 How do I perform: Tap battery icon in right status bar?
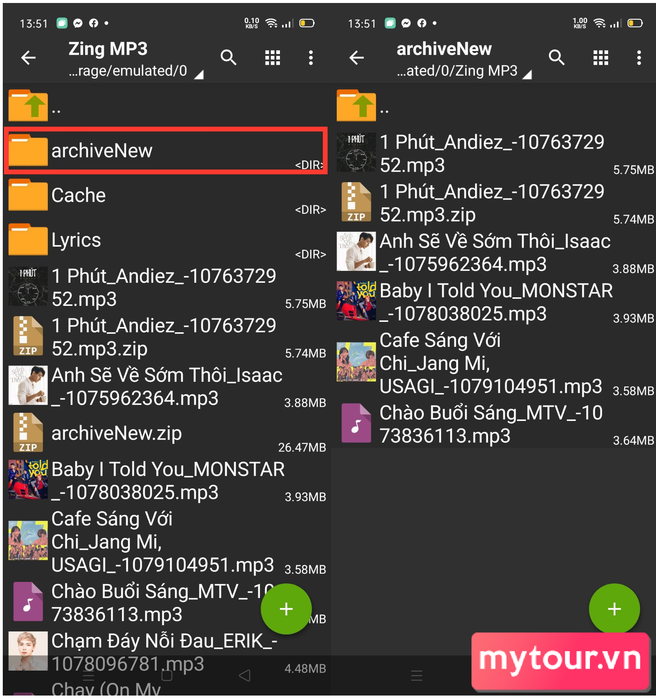pos(635,23)
